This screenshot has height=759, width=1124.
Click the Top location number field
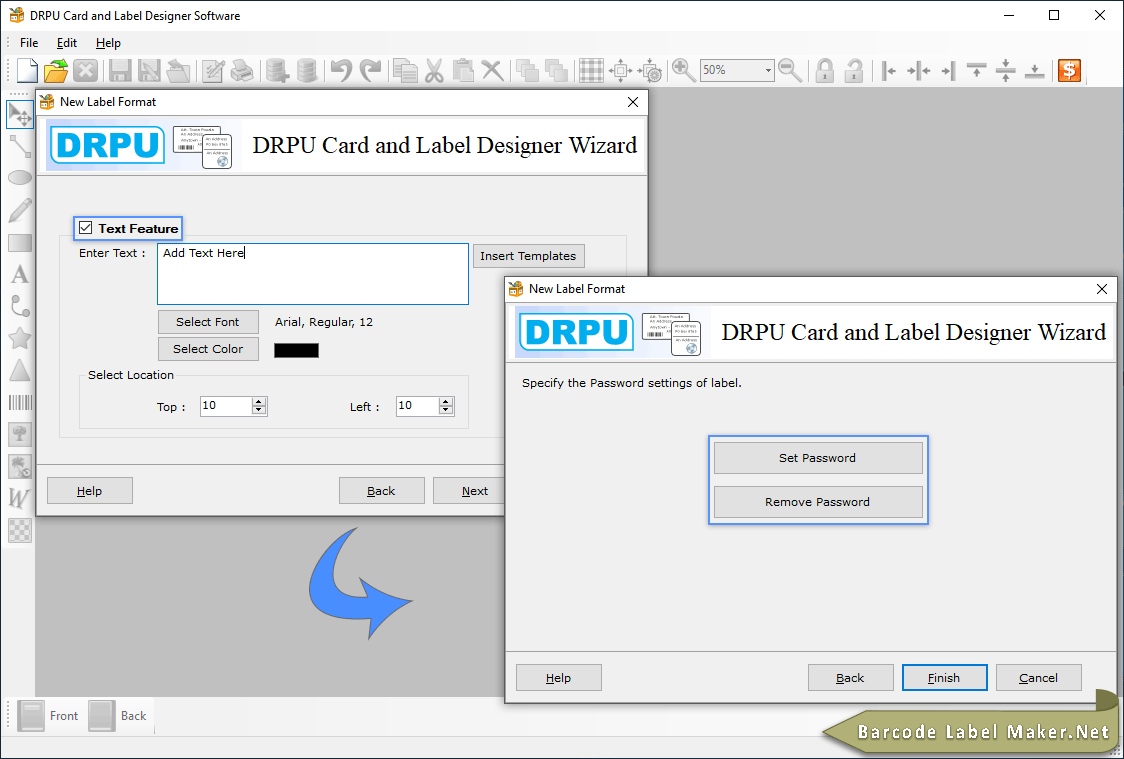226,406
